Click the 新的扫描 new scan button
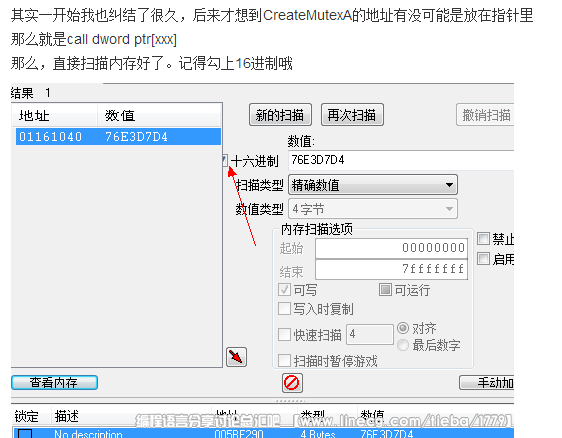562x438 pixels. [280, 115]
